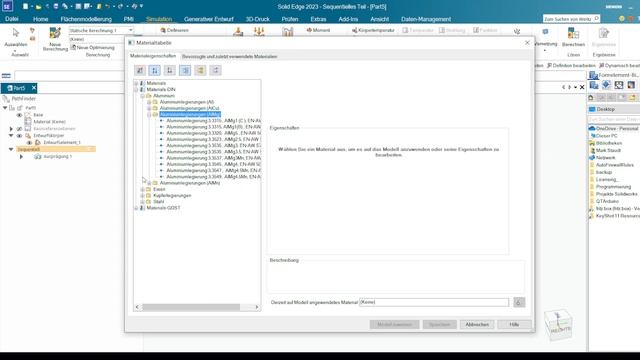Collapse the Aluminium folder
Screen dimensions: 640x360
[143, 96]
